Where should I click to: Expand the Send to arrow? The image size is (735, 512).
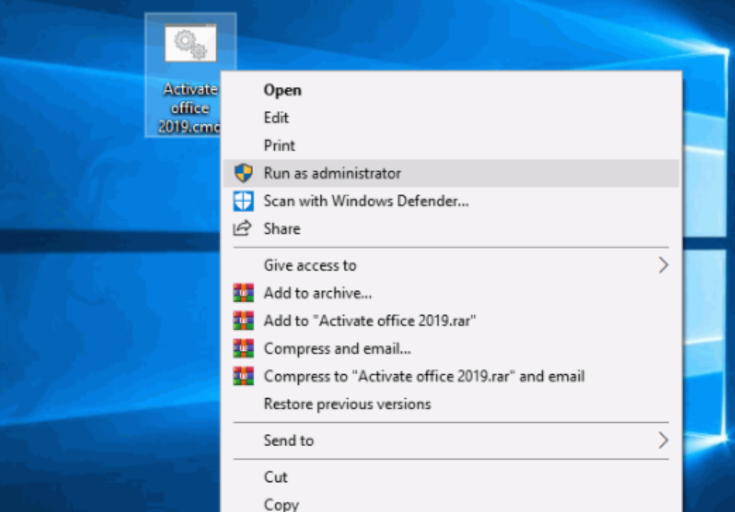click(663, 440)
